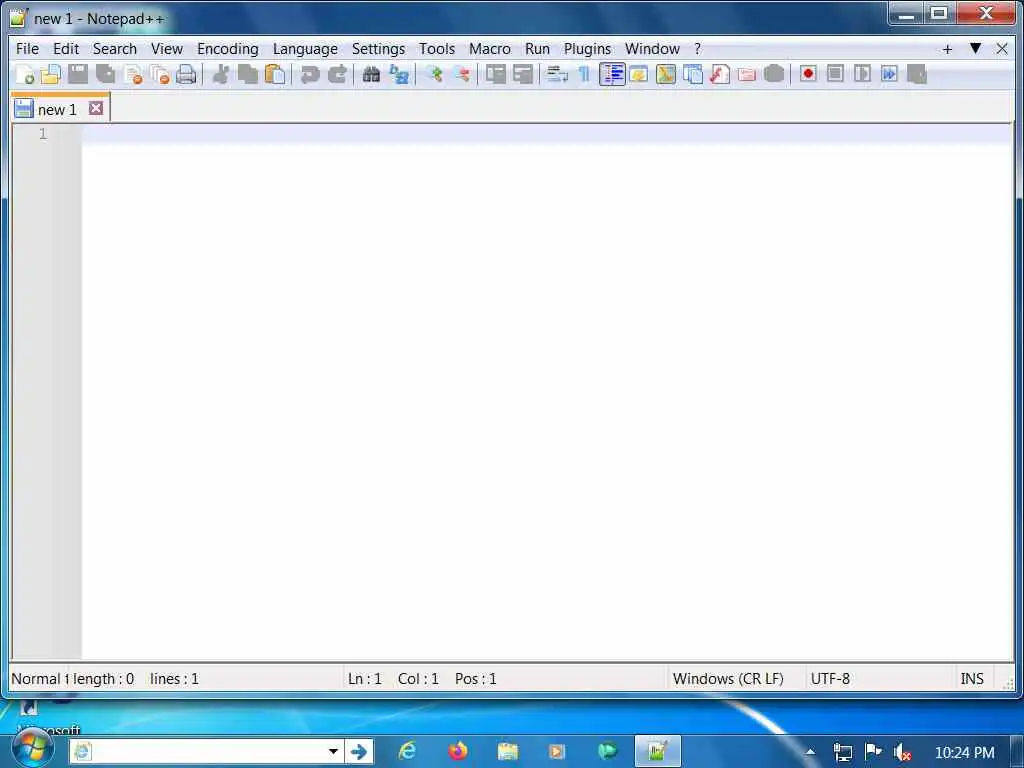Open the Define Your Language toolbar icon
Viewport: 1024px width, 768px height.
(639, 74)
